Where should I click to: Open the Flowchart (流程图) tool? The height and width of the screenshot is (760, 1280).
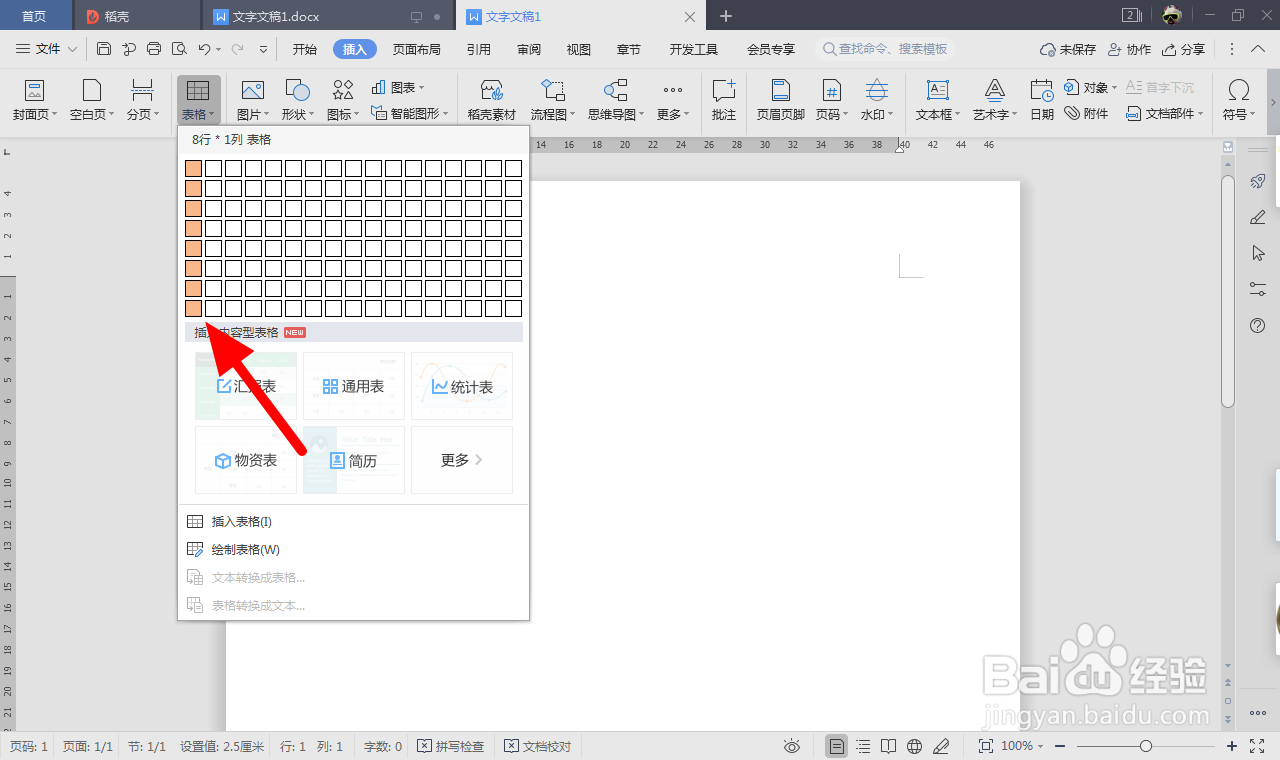(553, 101)
